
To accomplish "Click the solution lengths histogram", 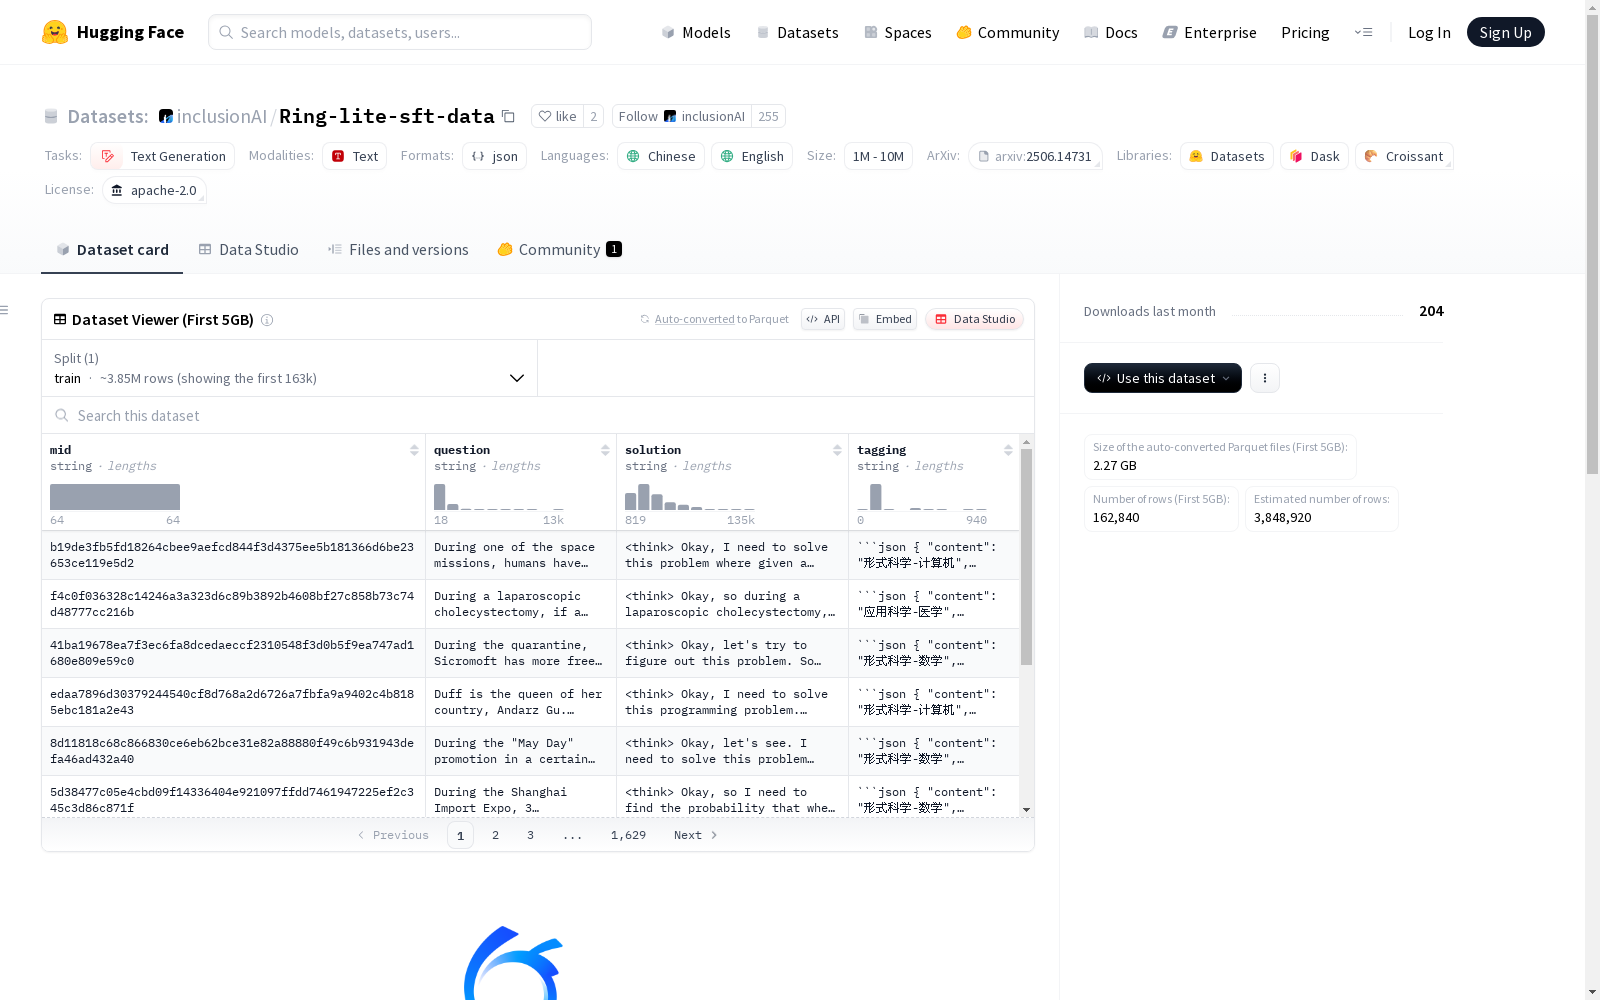I will pyautogui.click(x=690, y=497).
